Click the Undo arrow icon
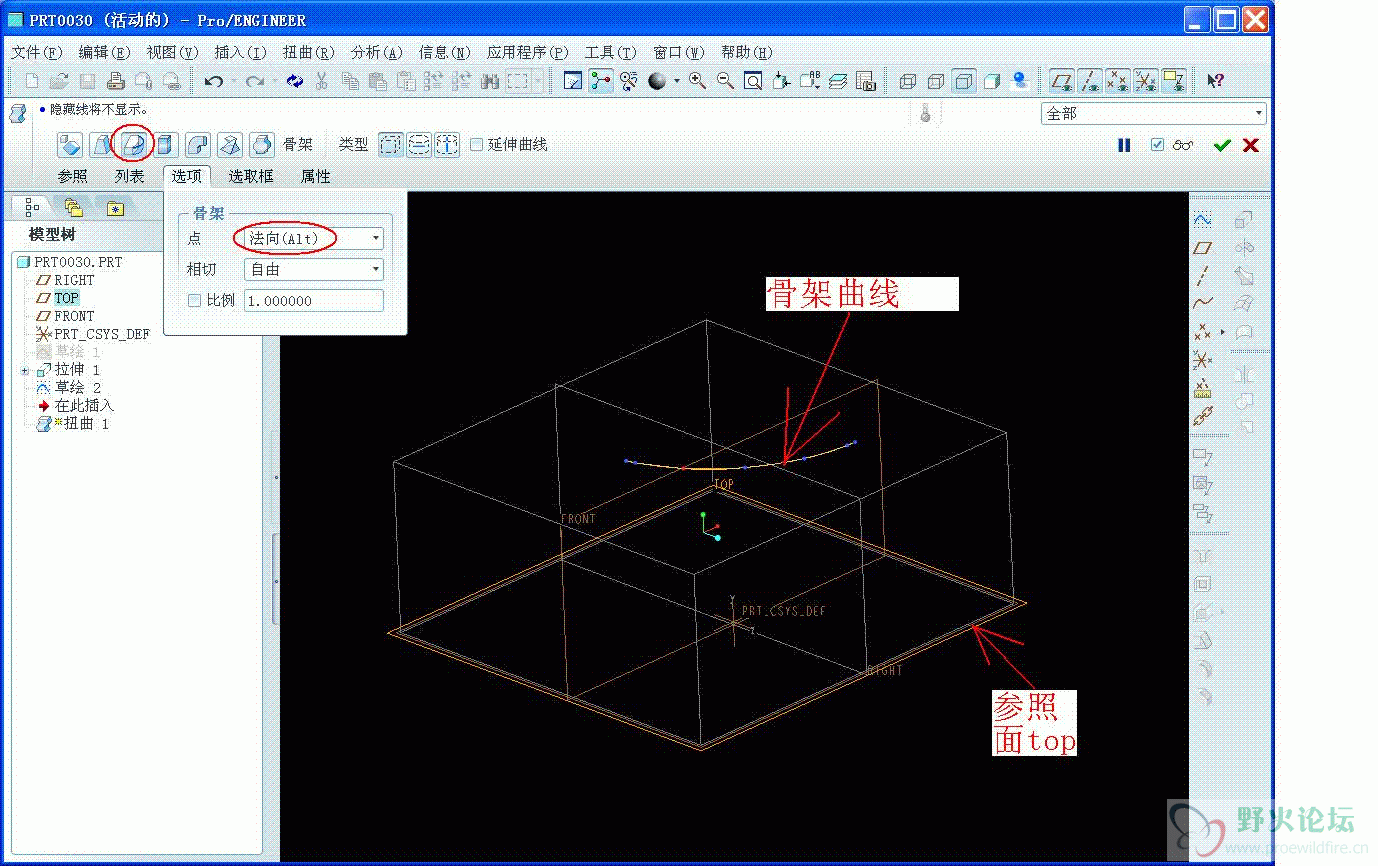 click(212, 81)
